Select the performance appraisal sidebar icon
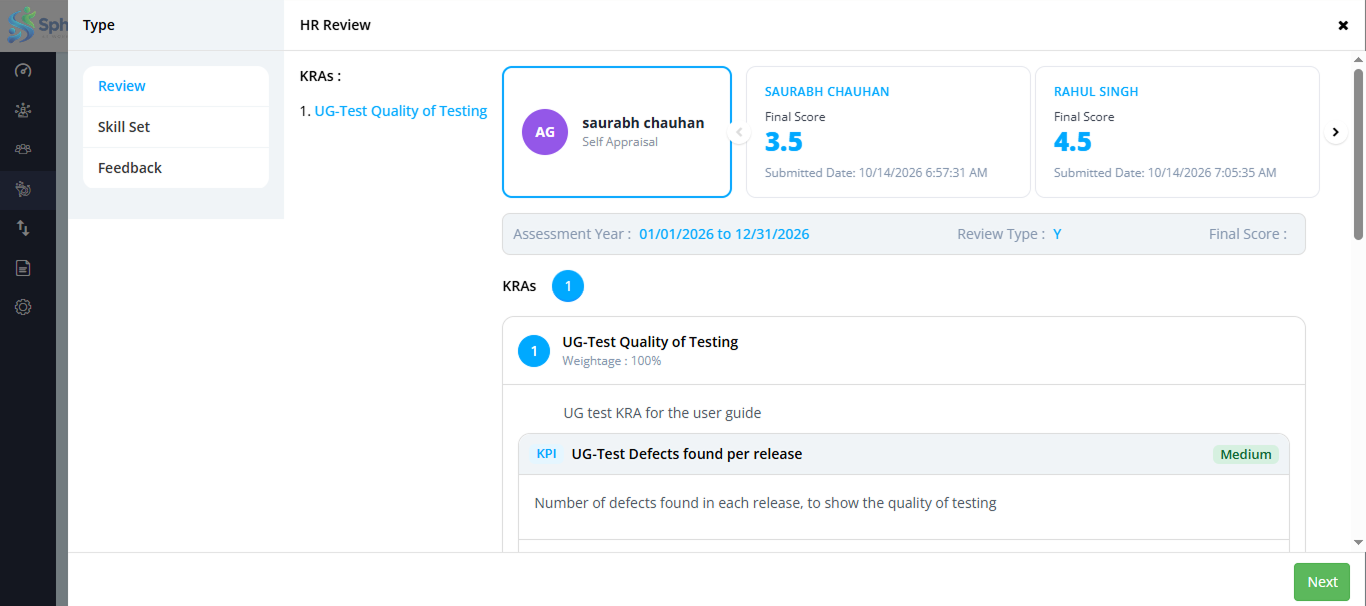Image resolution: width=1366 pixels, height=606 pixels. point(23,188)
